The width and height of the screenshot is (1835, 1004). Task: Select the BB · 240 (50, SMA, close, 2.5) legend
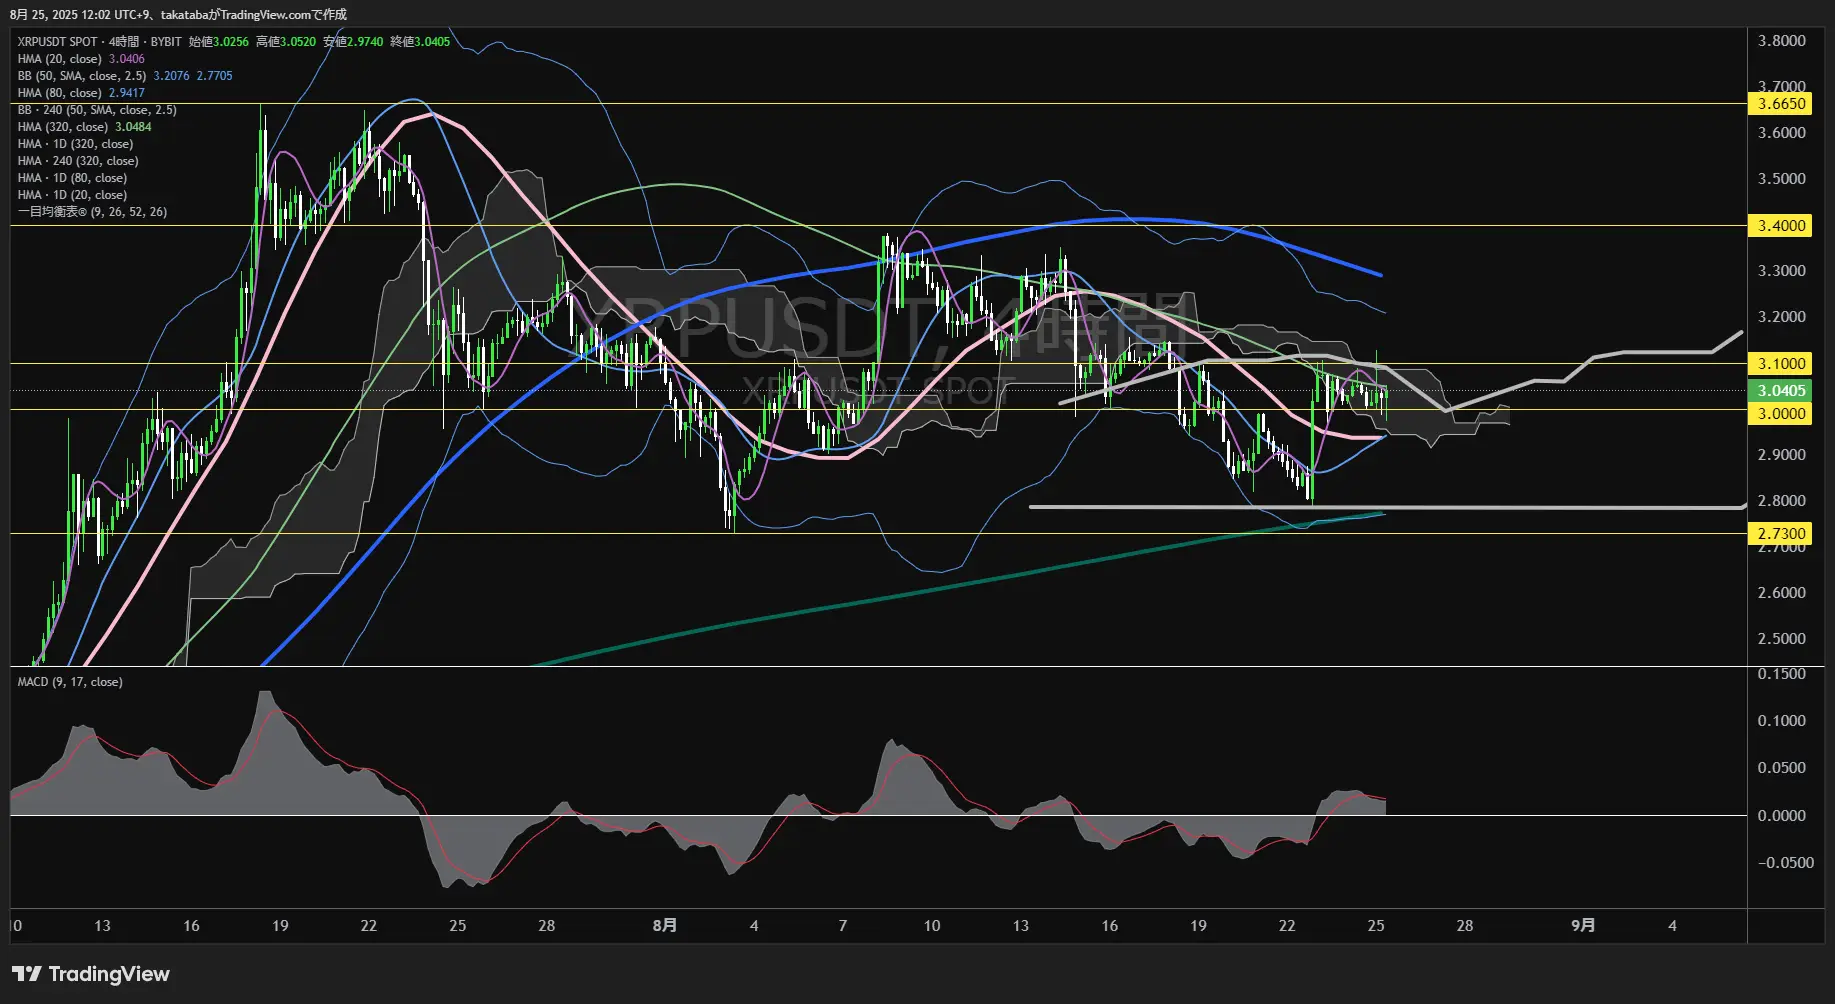click(x=97, y=110)
